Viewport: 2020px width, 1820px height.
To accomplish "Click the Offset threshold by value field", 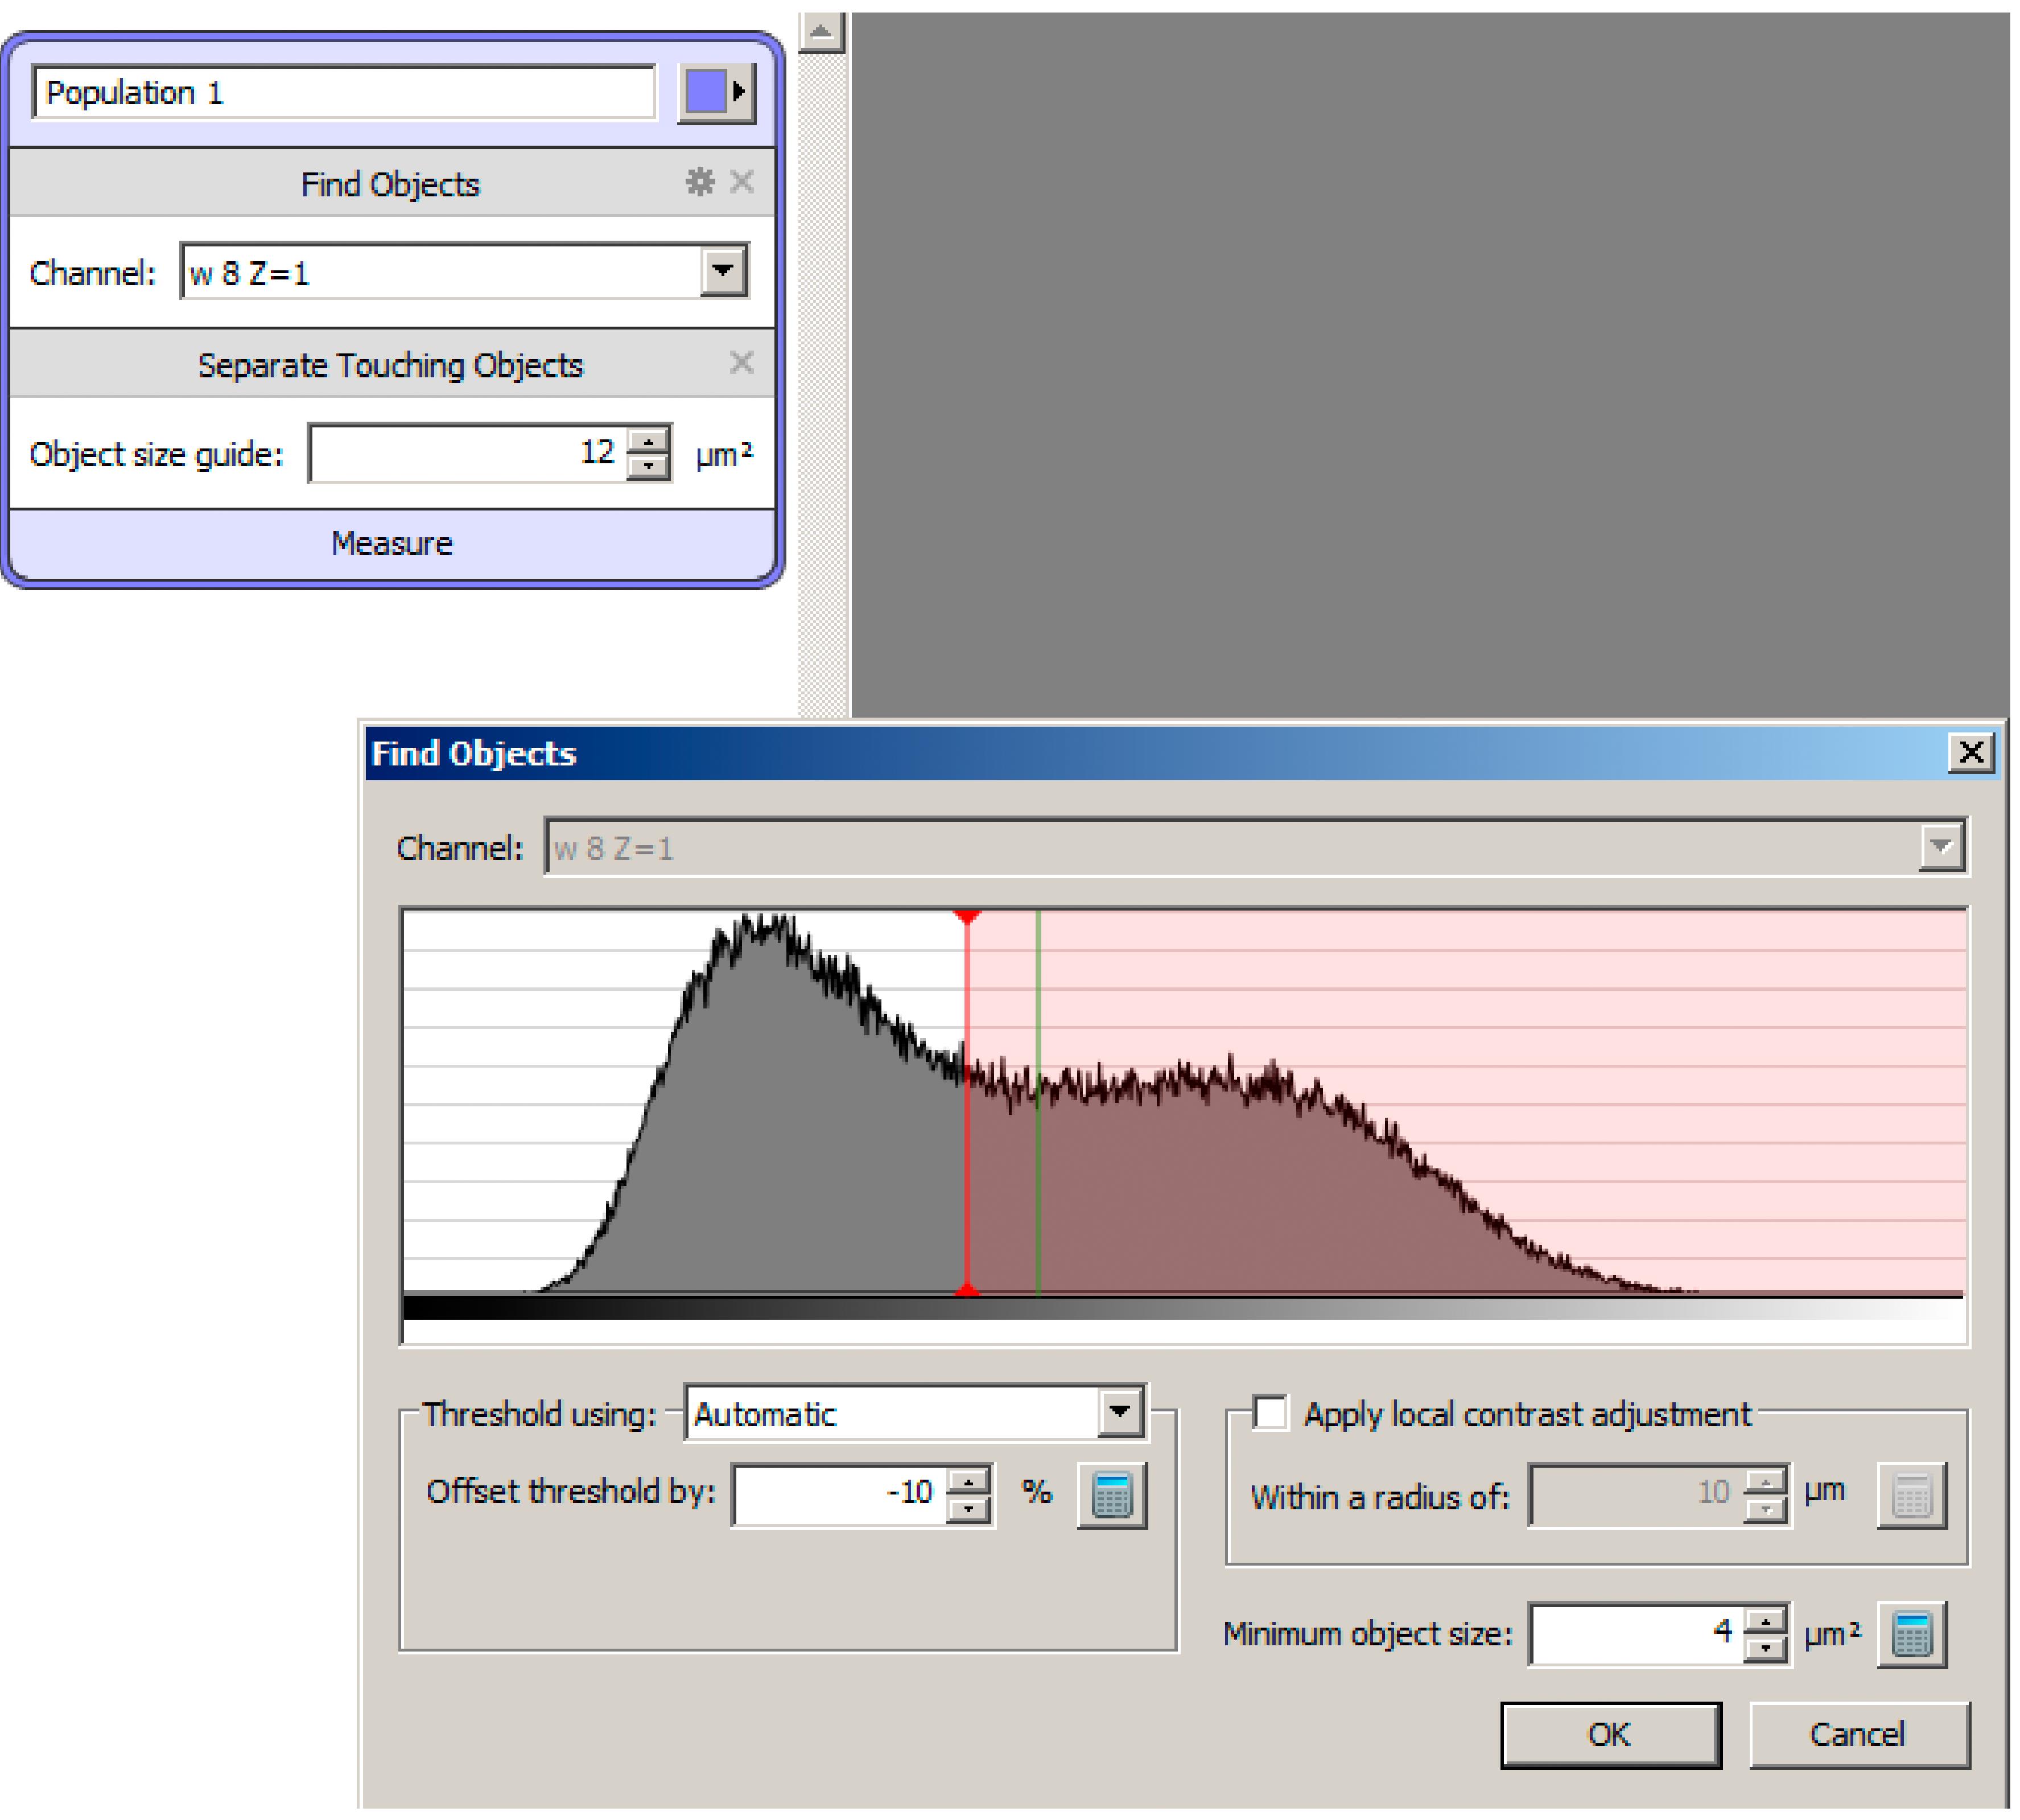I will click(839, 1494).
